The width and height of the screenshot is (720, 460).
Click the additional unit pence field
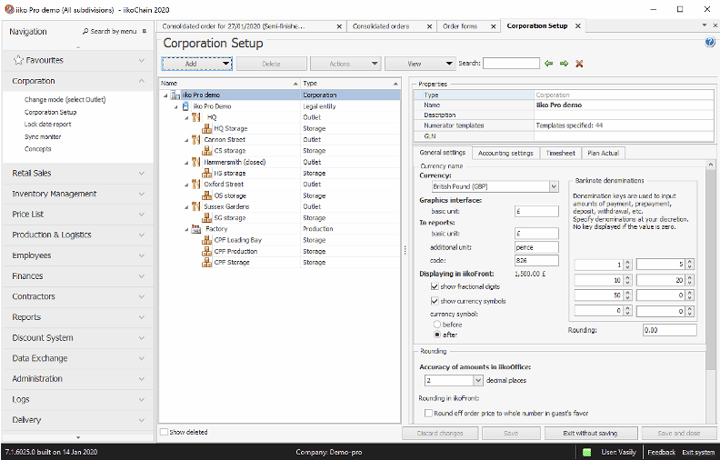point(536,247)
